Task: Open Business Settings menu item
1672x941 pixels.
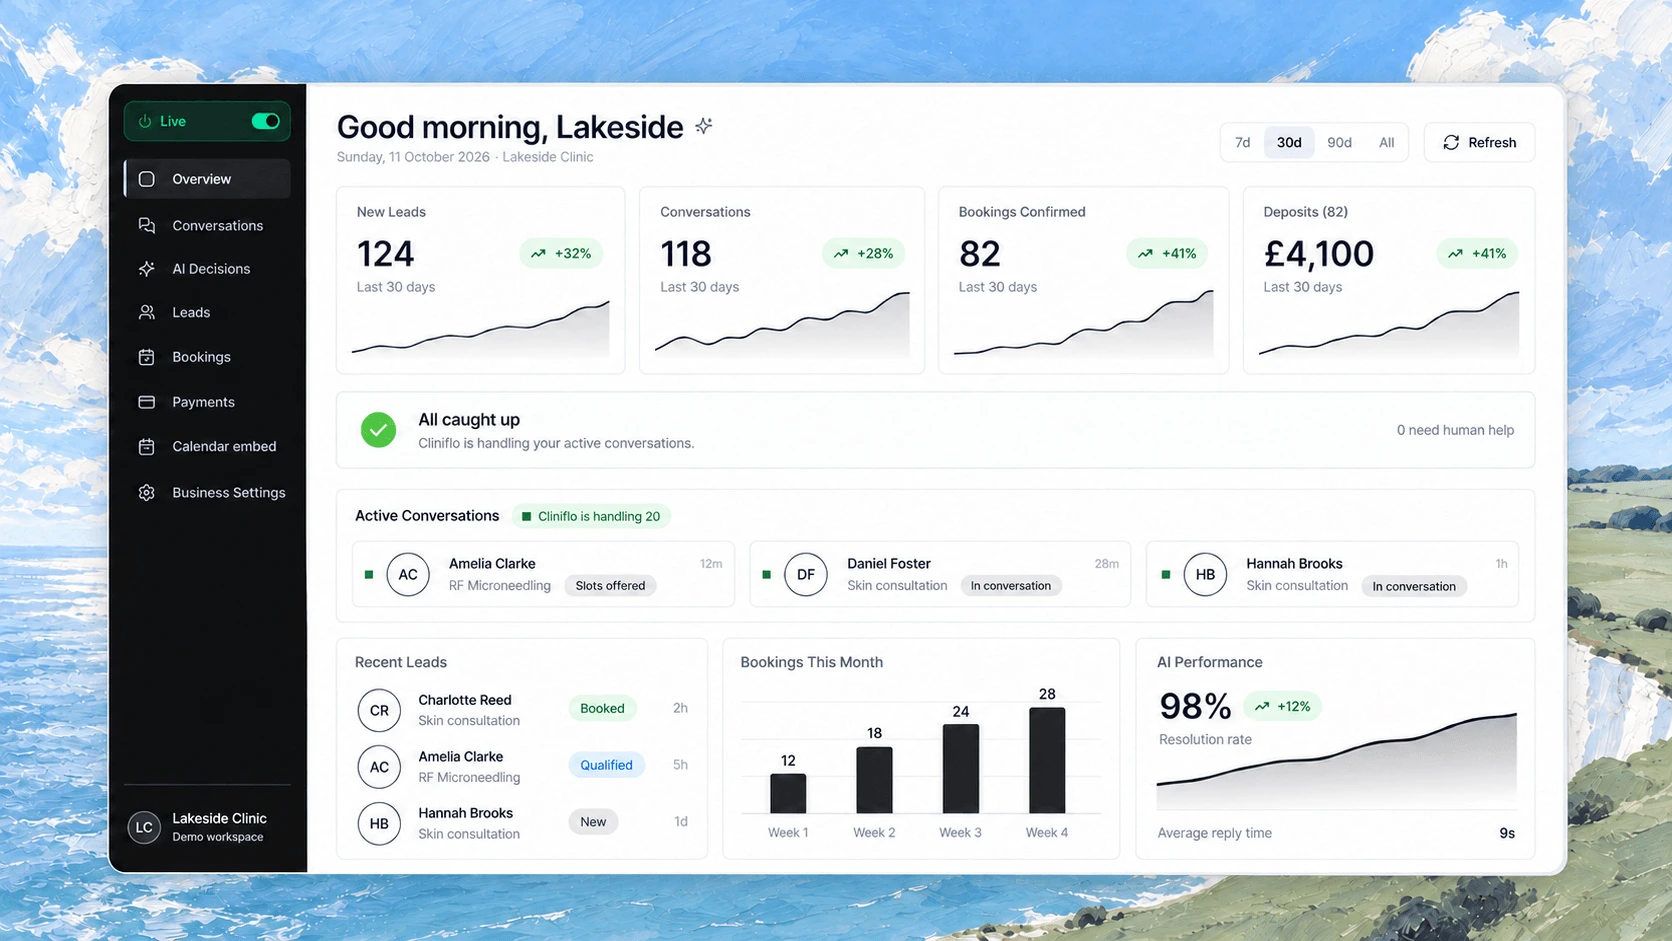Action: pyautogui.click(x=207, y=492)
